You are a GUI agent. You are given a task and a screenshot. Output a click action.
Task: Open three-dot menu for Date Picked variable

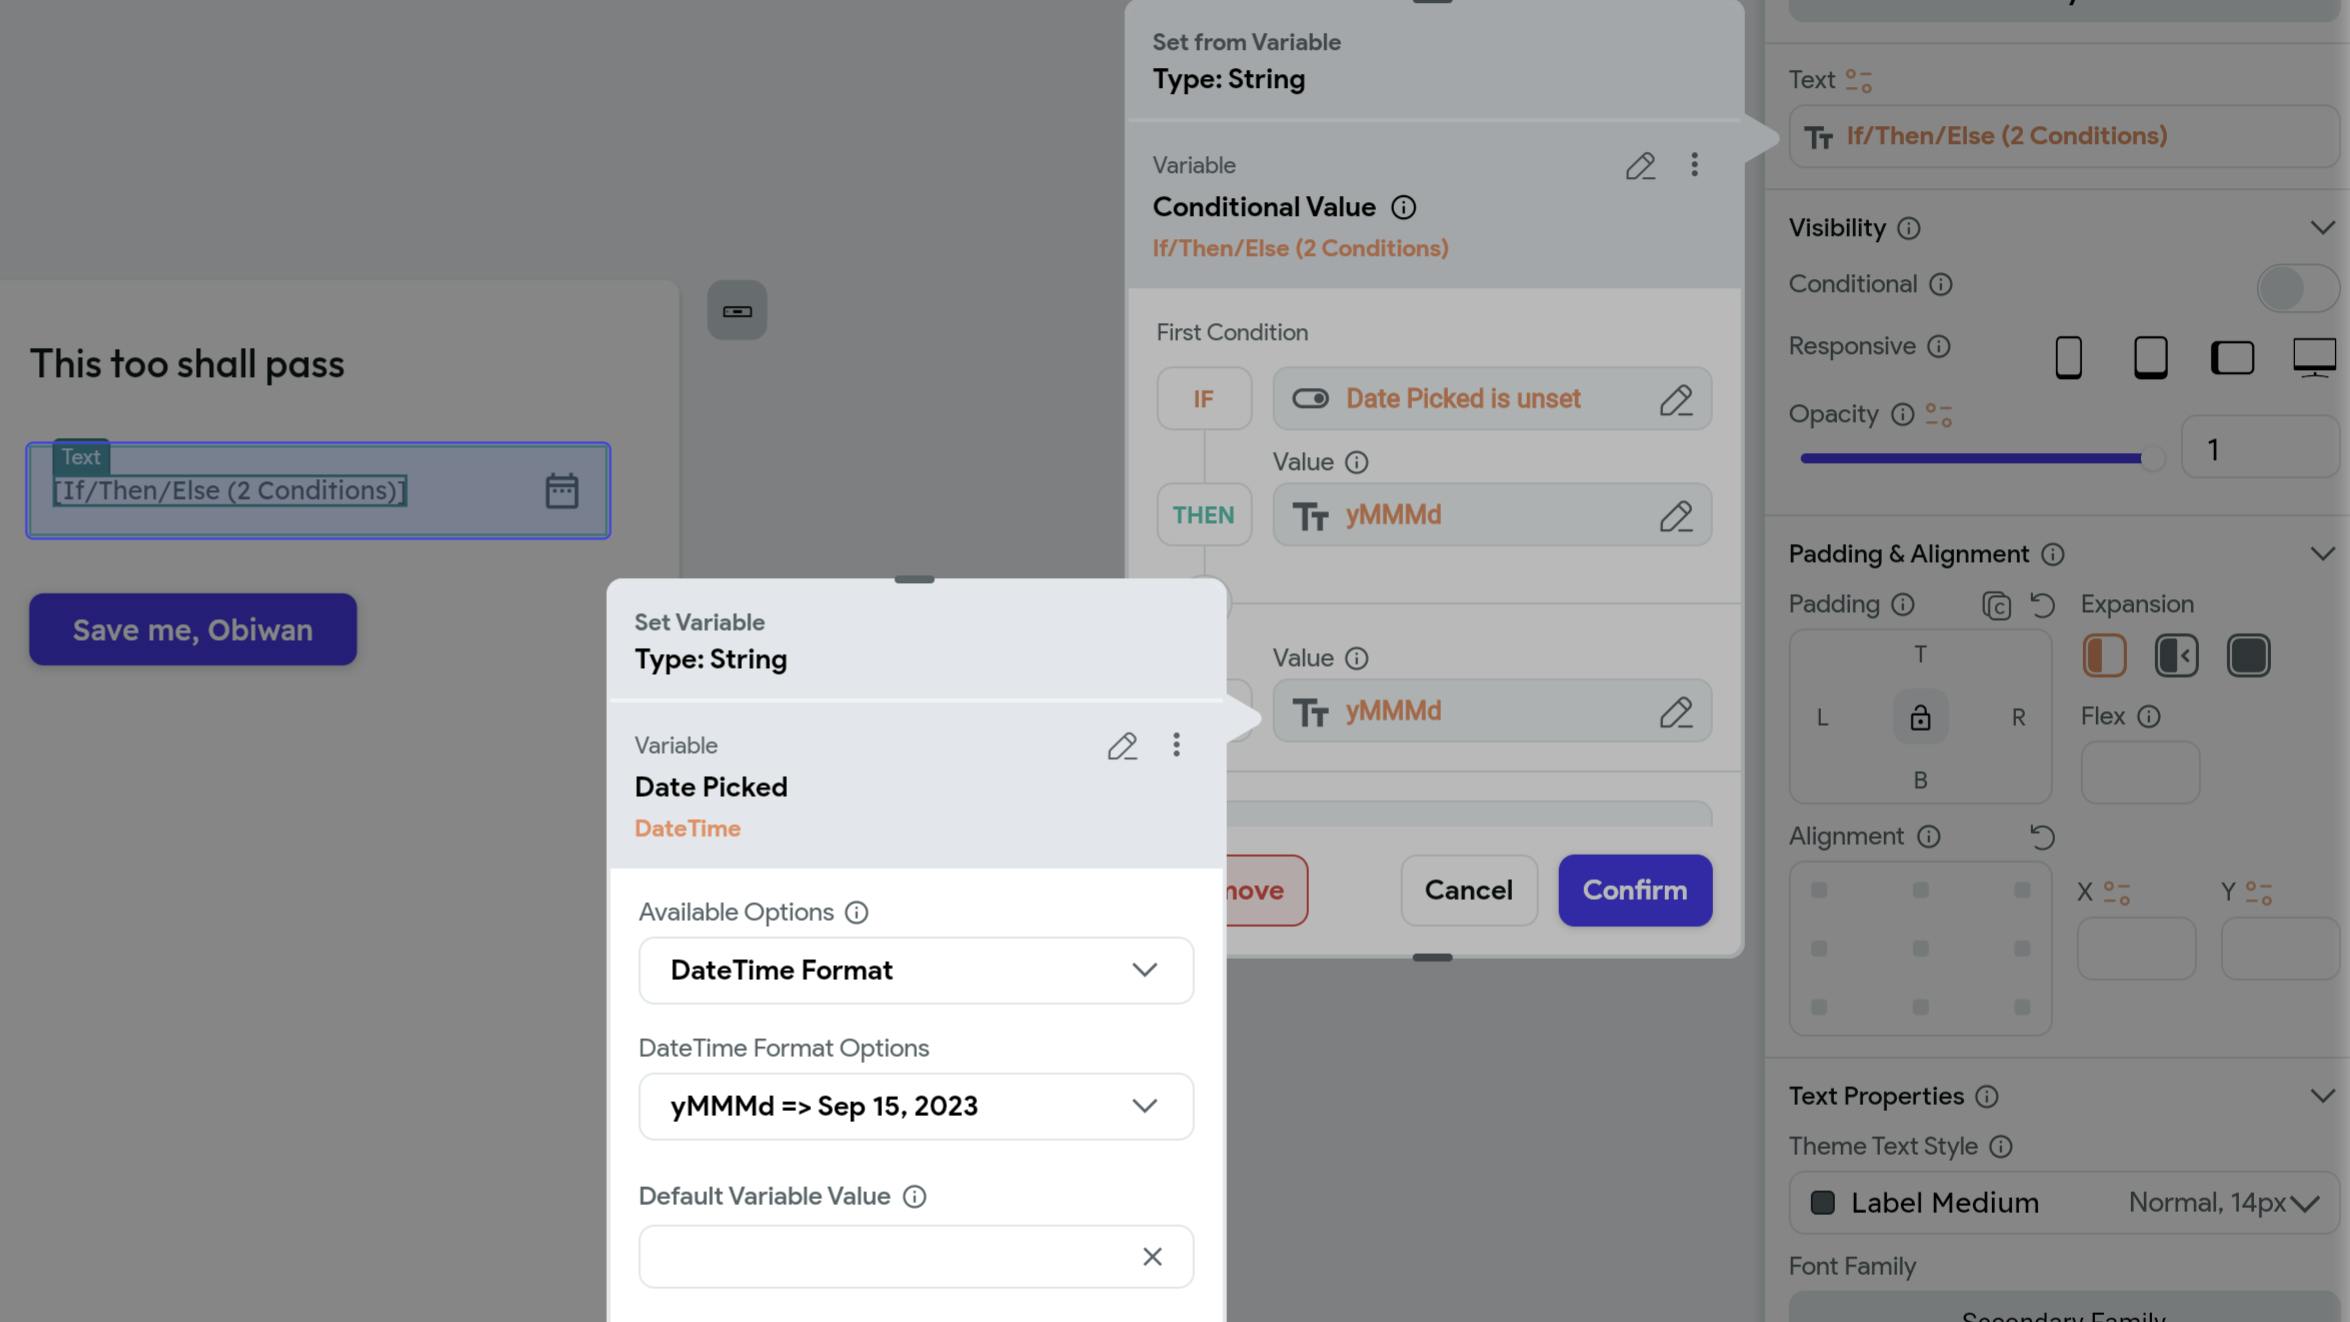(1176, 745)
